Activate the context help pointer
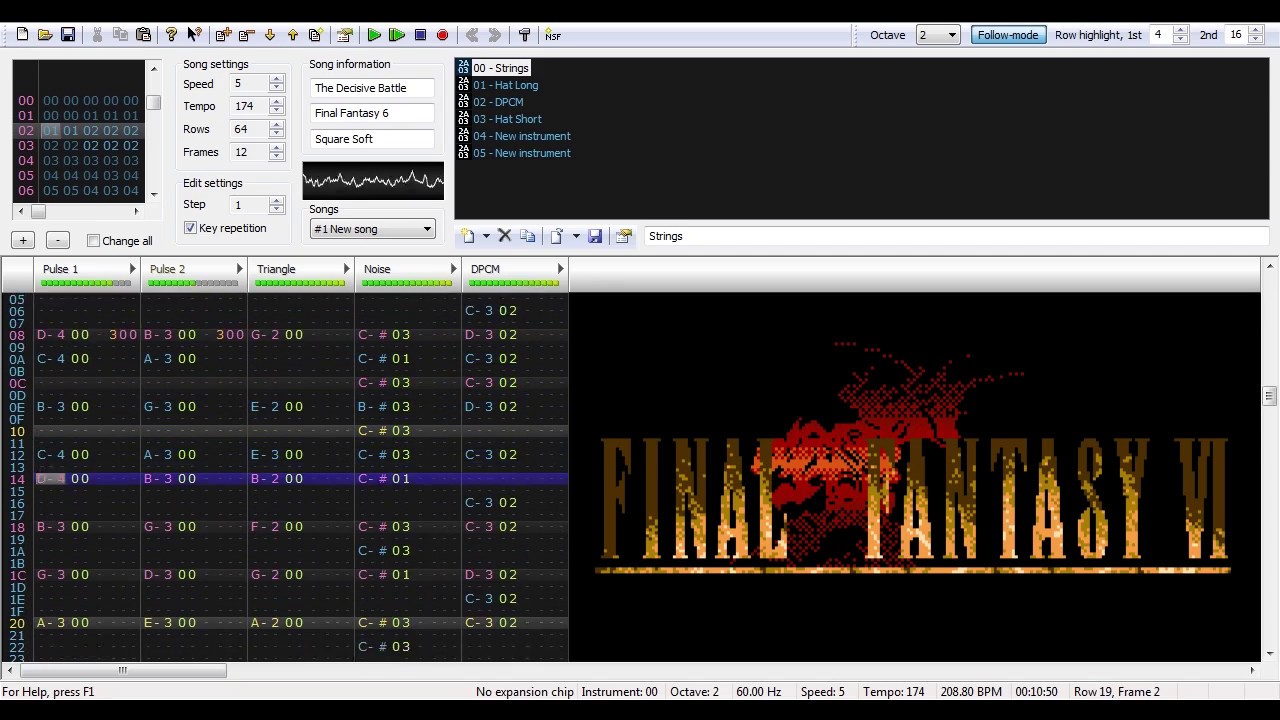1280x720 pixels. click(194, 35)
